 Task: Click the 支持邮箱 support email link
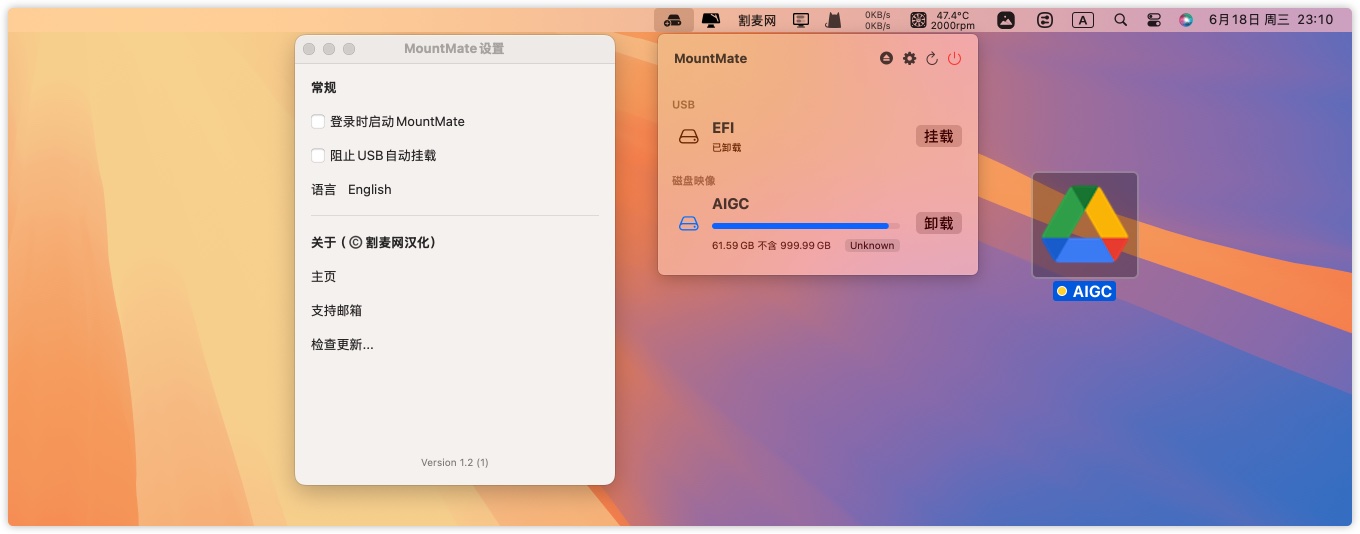tap(337, 311)
